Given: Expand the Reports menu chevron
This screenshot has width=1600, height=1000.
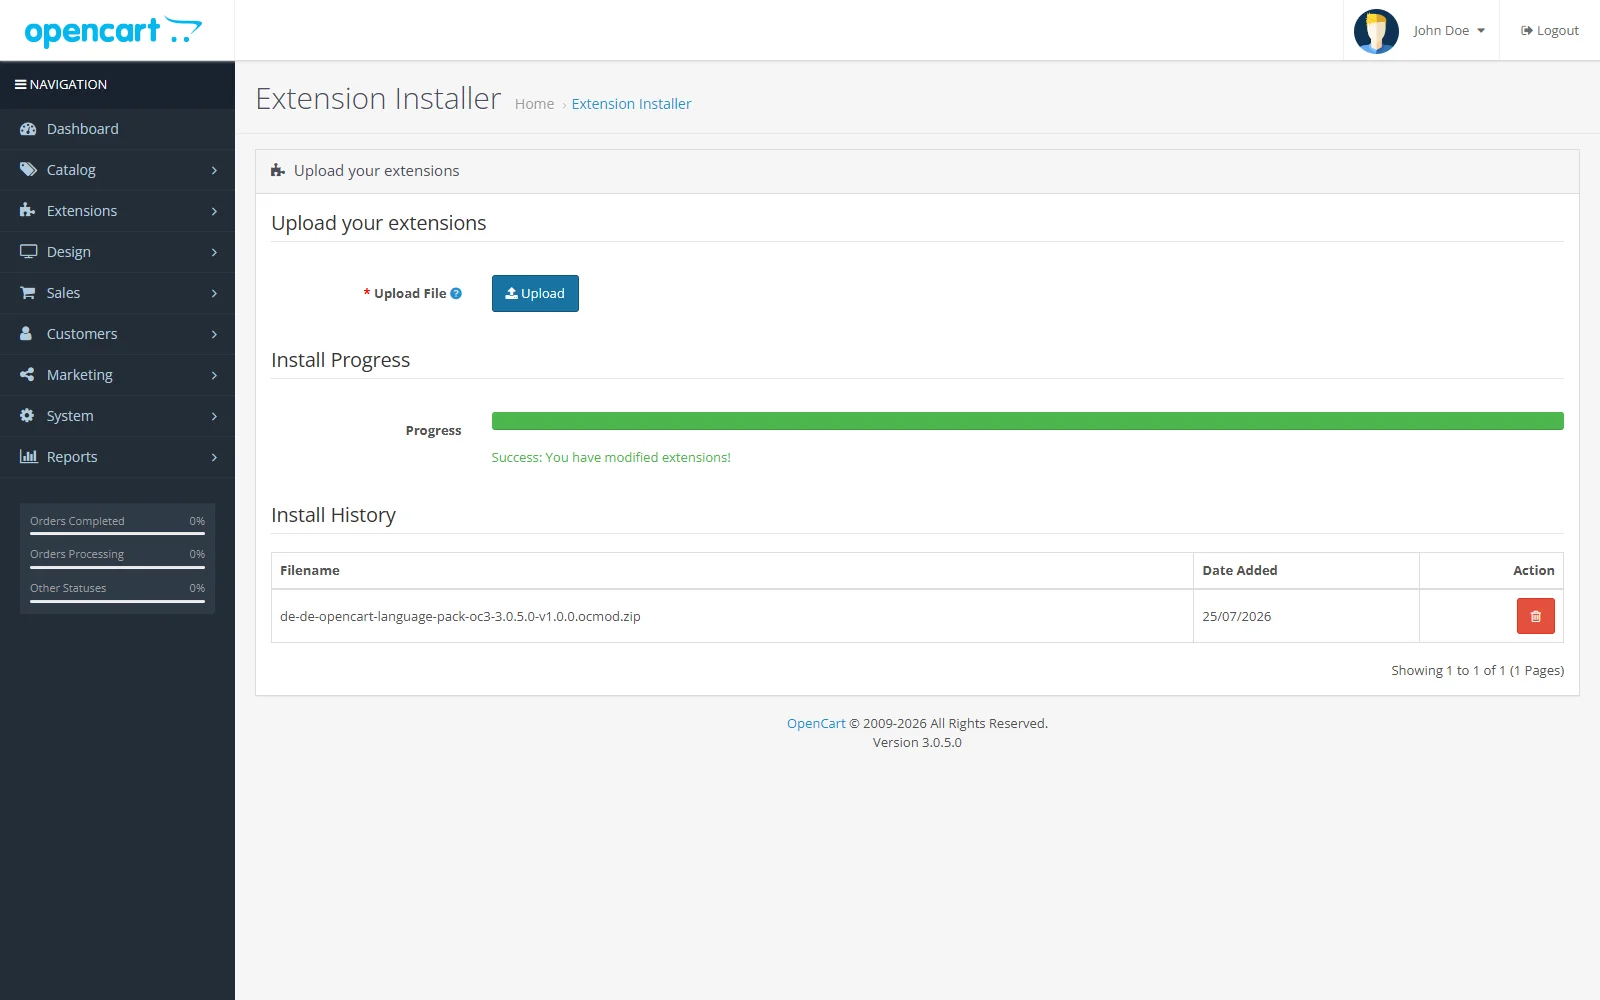Looking at the screenshot, I should (214, 458).
